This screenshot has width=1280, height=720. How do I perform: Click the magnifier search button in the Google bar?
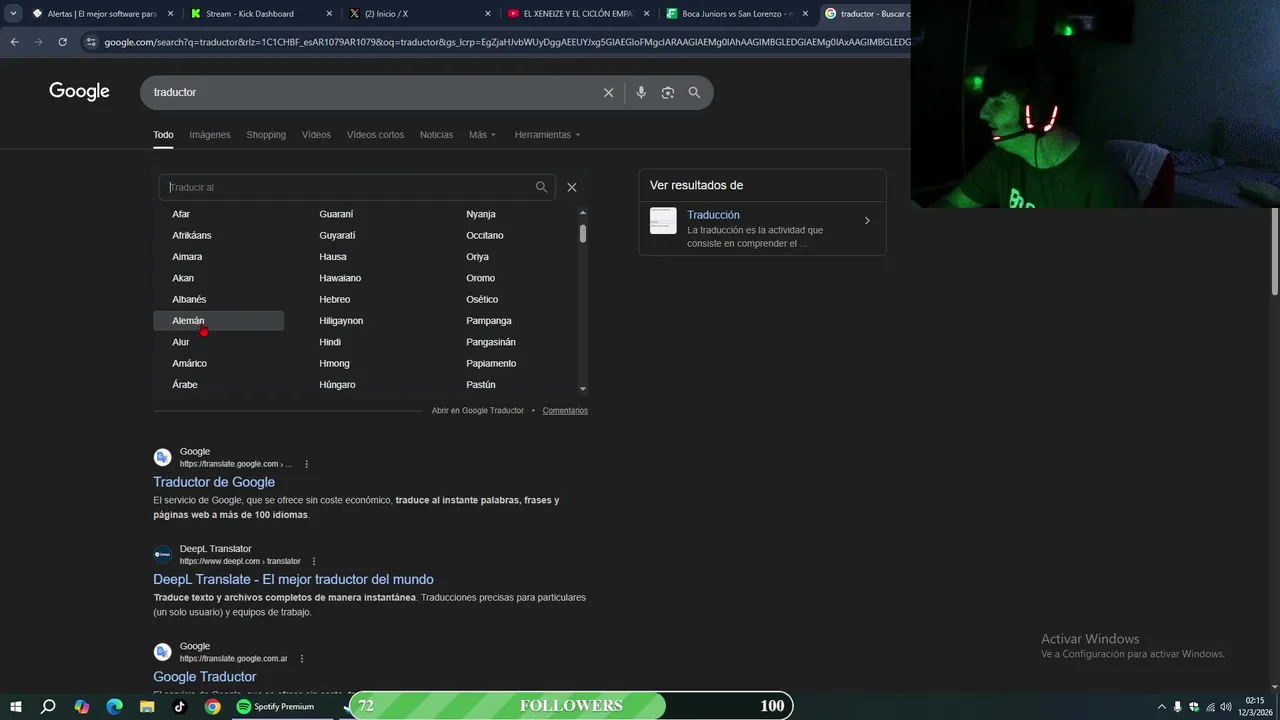694,92
